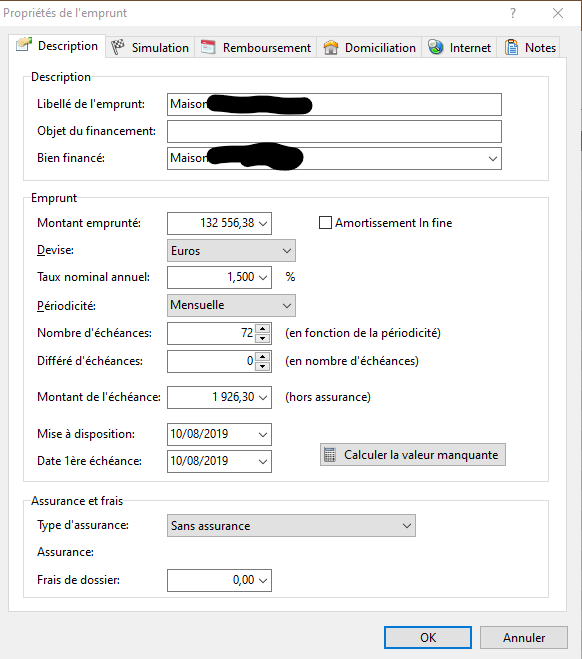
Task: Click the help question mark icon
Action: point(513,13)
